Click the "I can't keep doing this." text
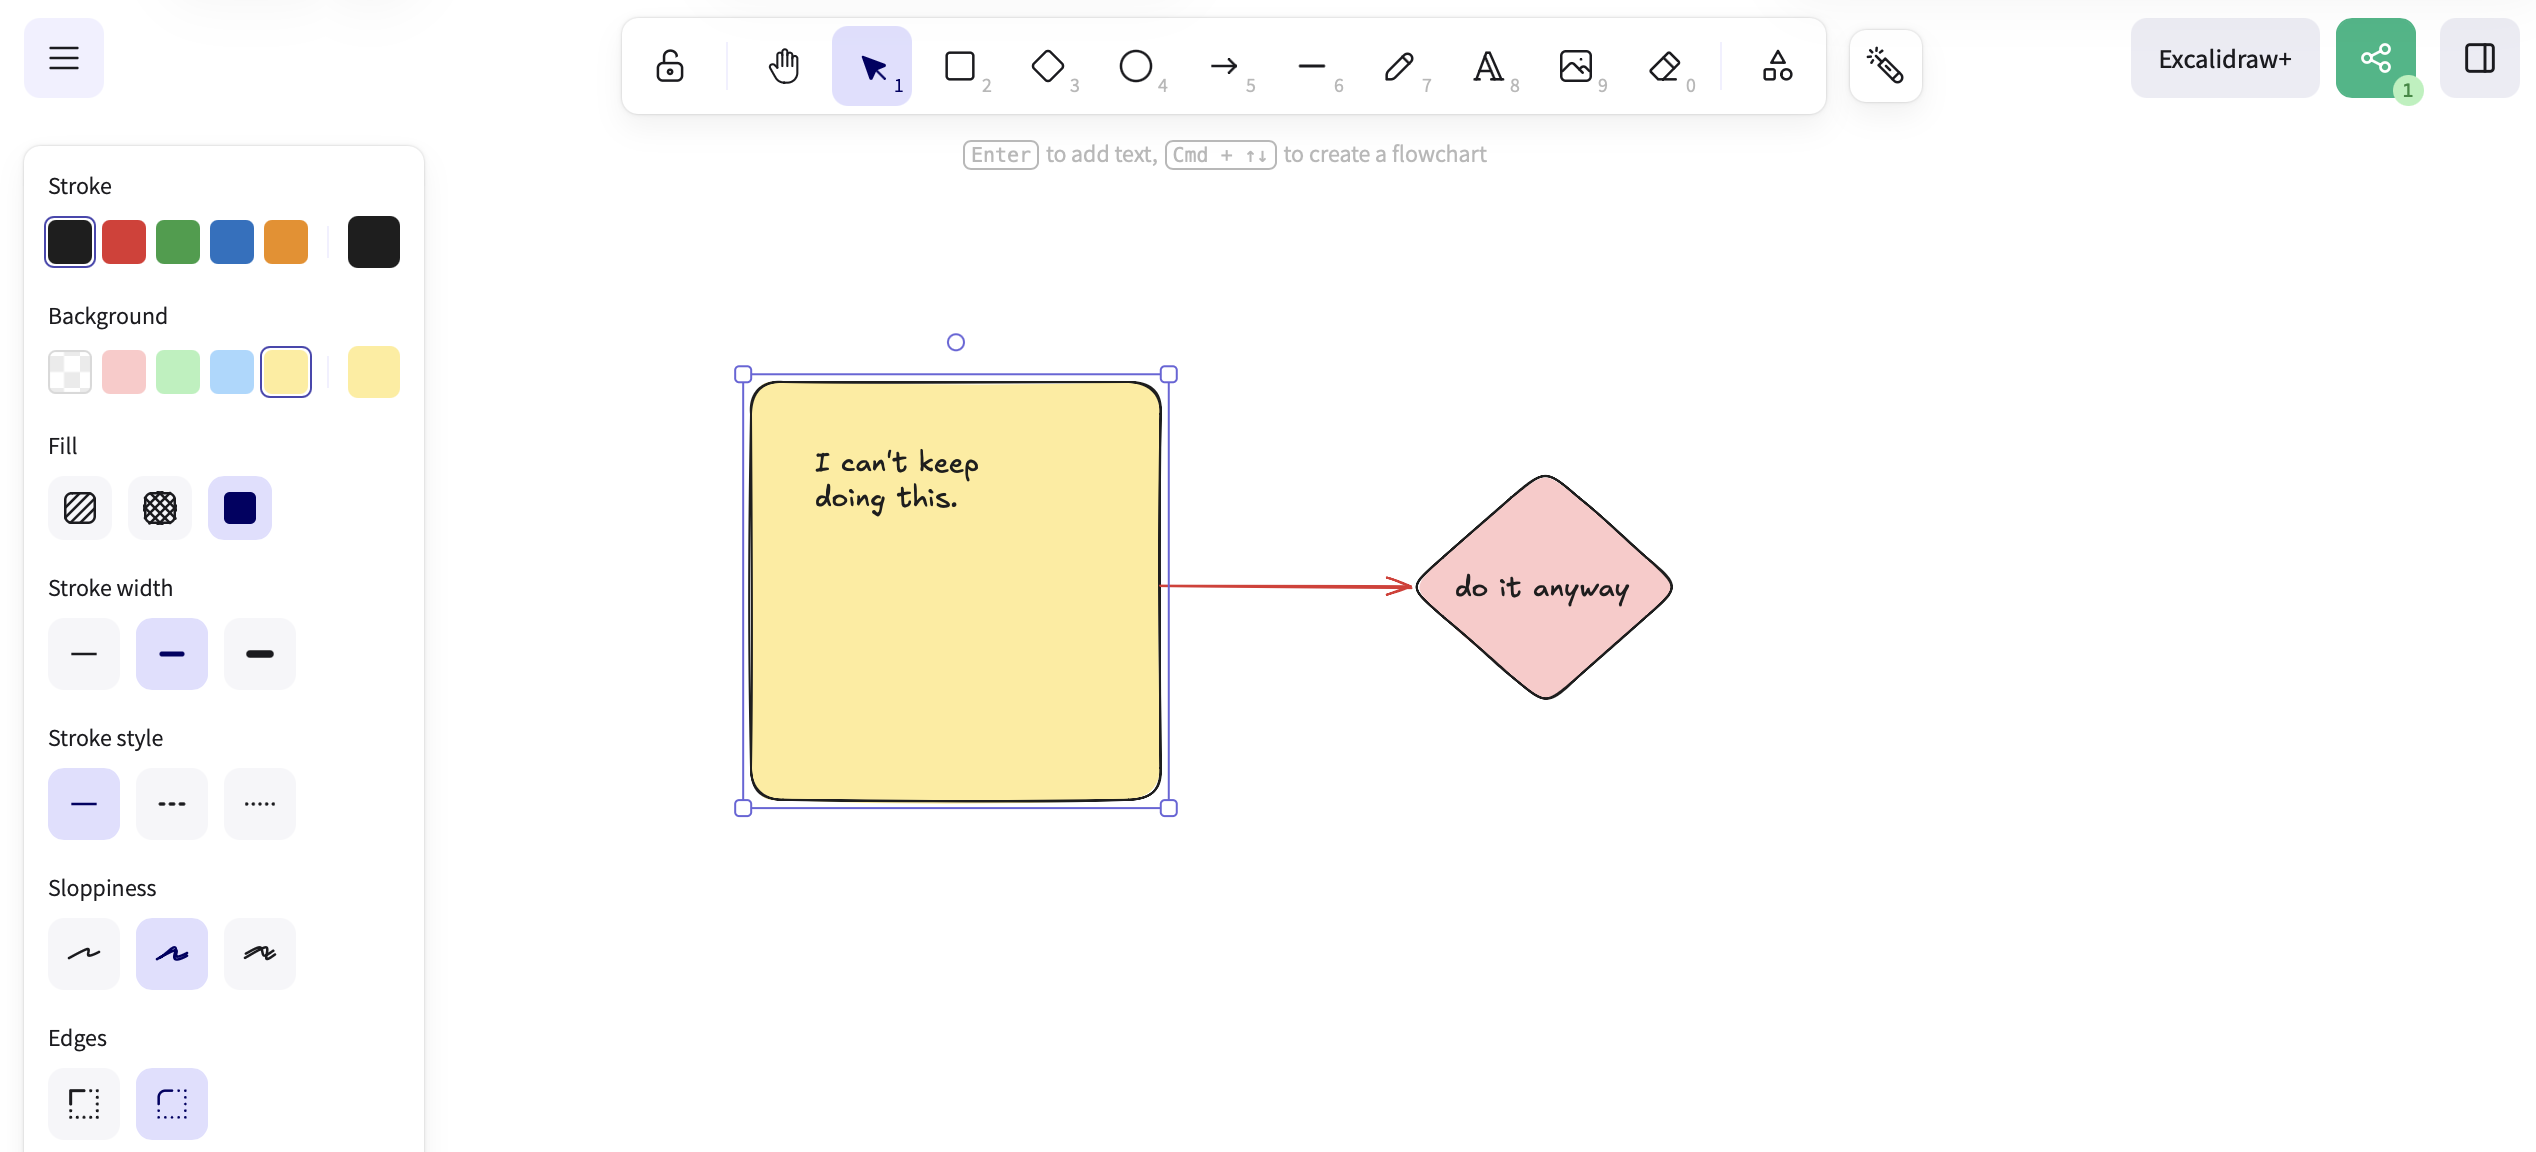Image resolution: width=2536 pixels, height=1152 pixels. [896, 480]
